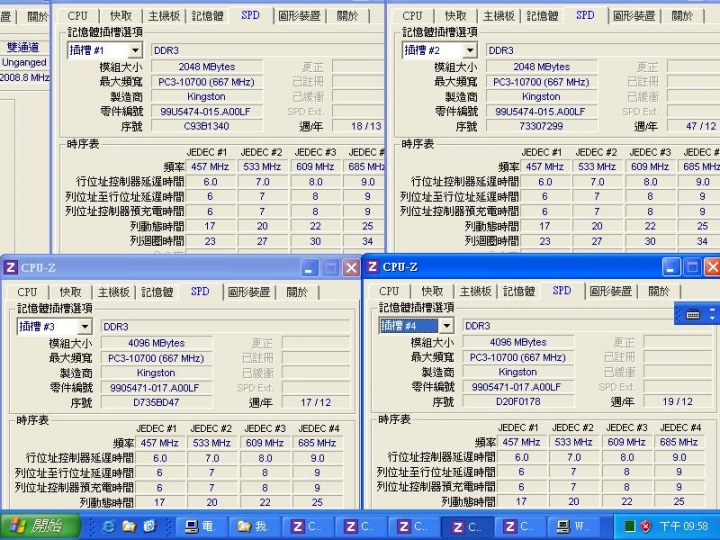Minimize the slot #4 CPU-Z window

(x=671, y=267)
